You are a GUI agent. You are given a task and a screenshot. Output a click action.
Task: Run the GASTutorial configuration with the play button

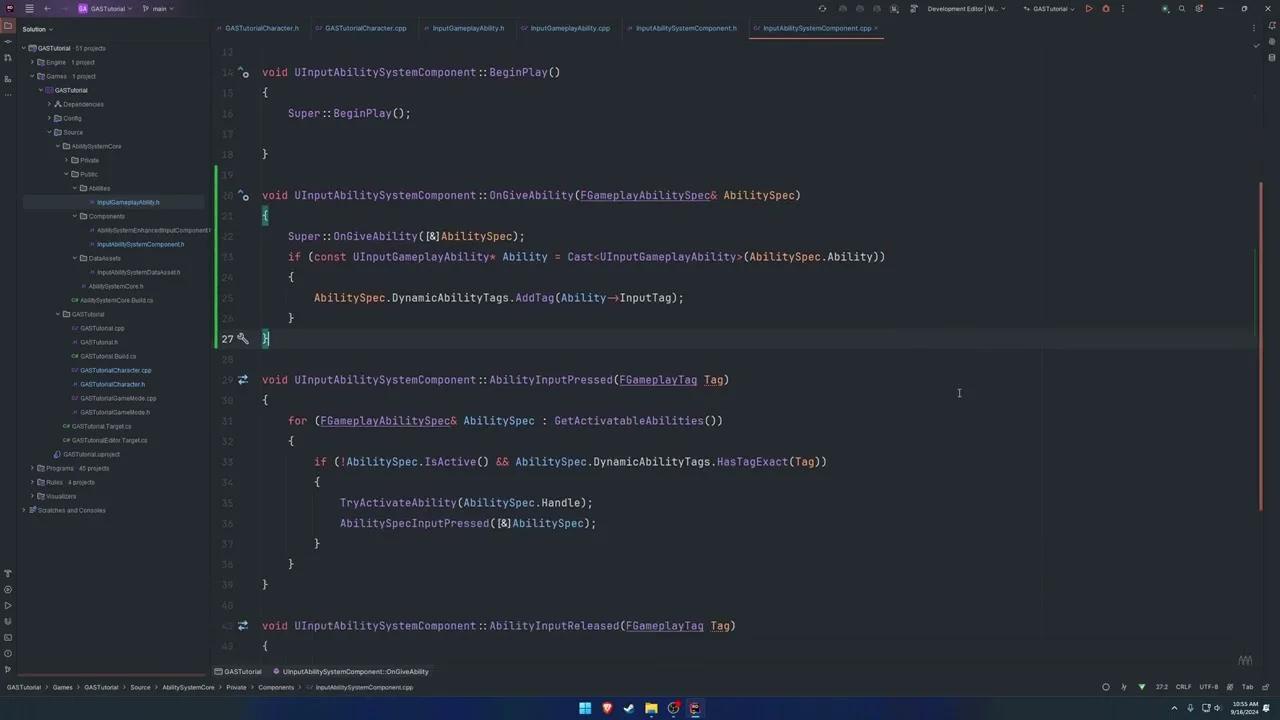click(x=1088, y=8)
